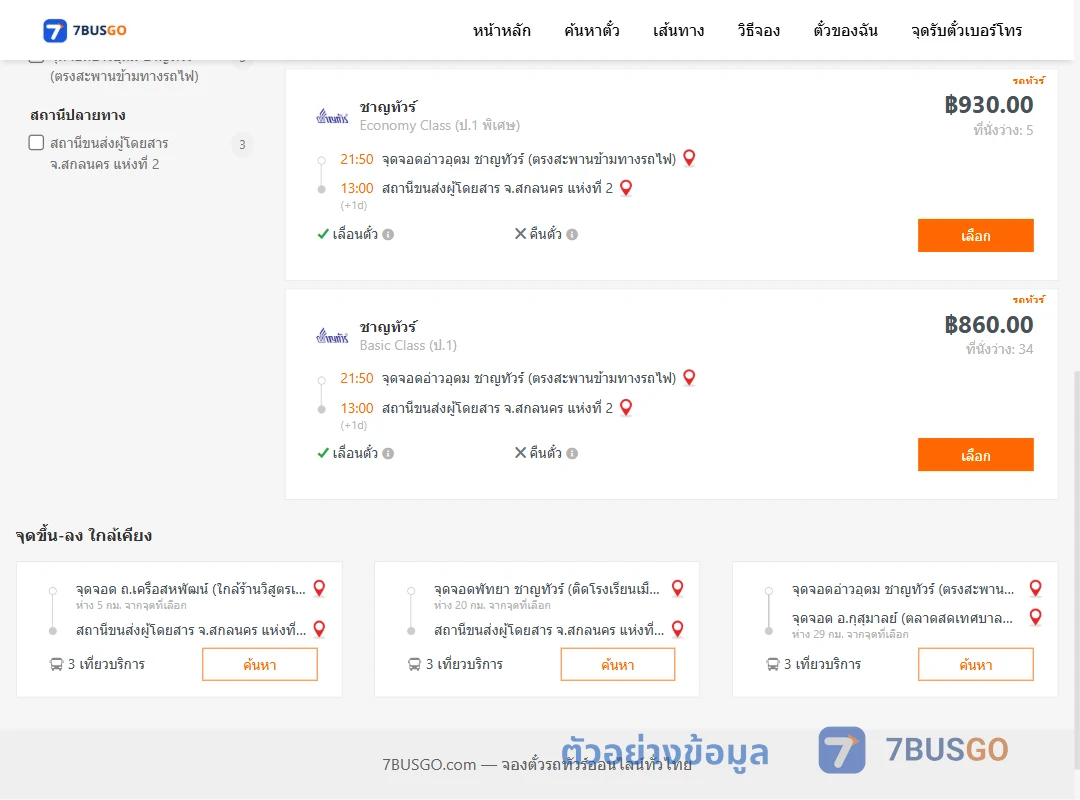Image resolution: width=1080 pixels, height=800 pixels.
Task: Click arrival station map pin in ถ.เครือสหพัฒน์ card
Action: tap(319, 629)
